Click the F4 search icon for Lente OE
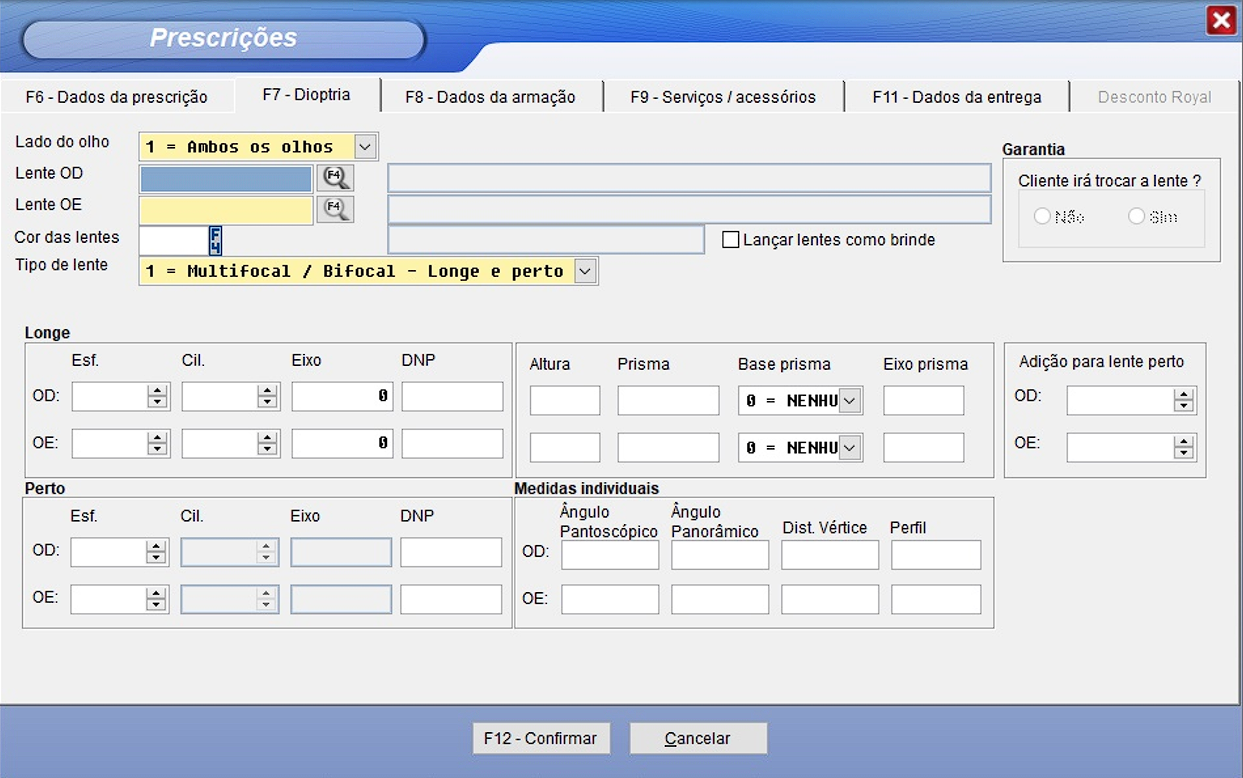The height and width of the screenshot is (778, 1243). (x=335, y=209)
